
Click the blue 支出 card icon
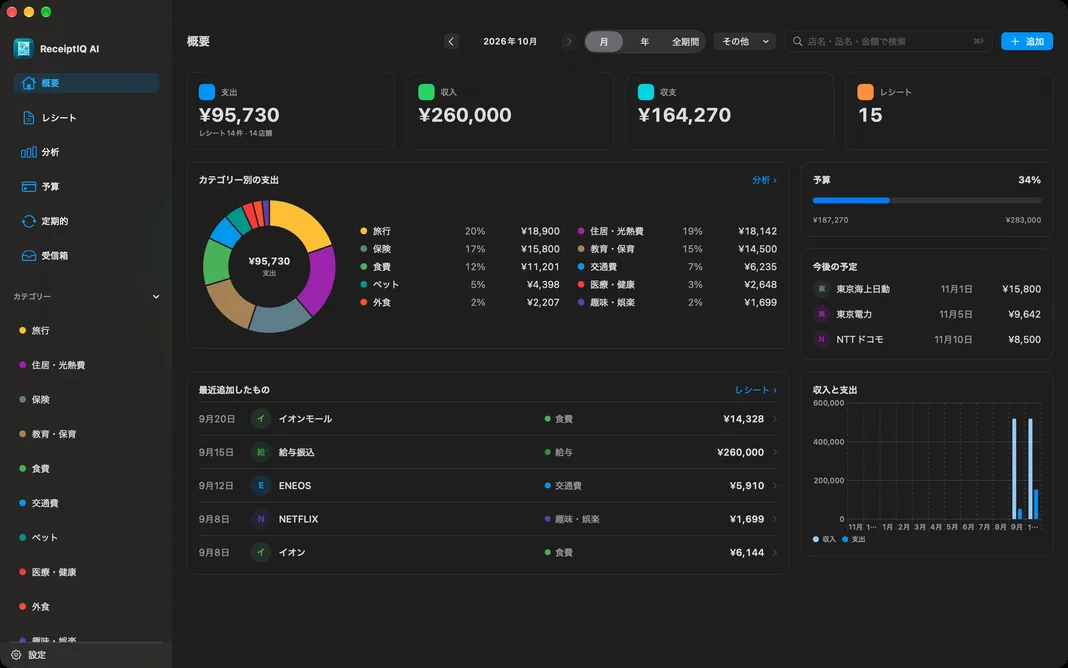(x=206, y=92)
